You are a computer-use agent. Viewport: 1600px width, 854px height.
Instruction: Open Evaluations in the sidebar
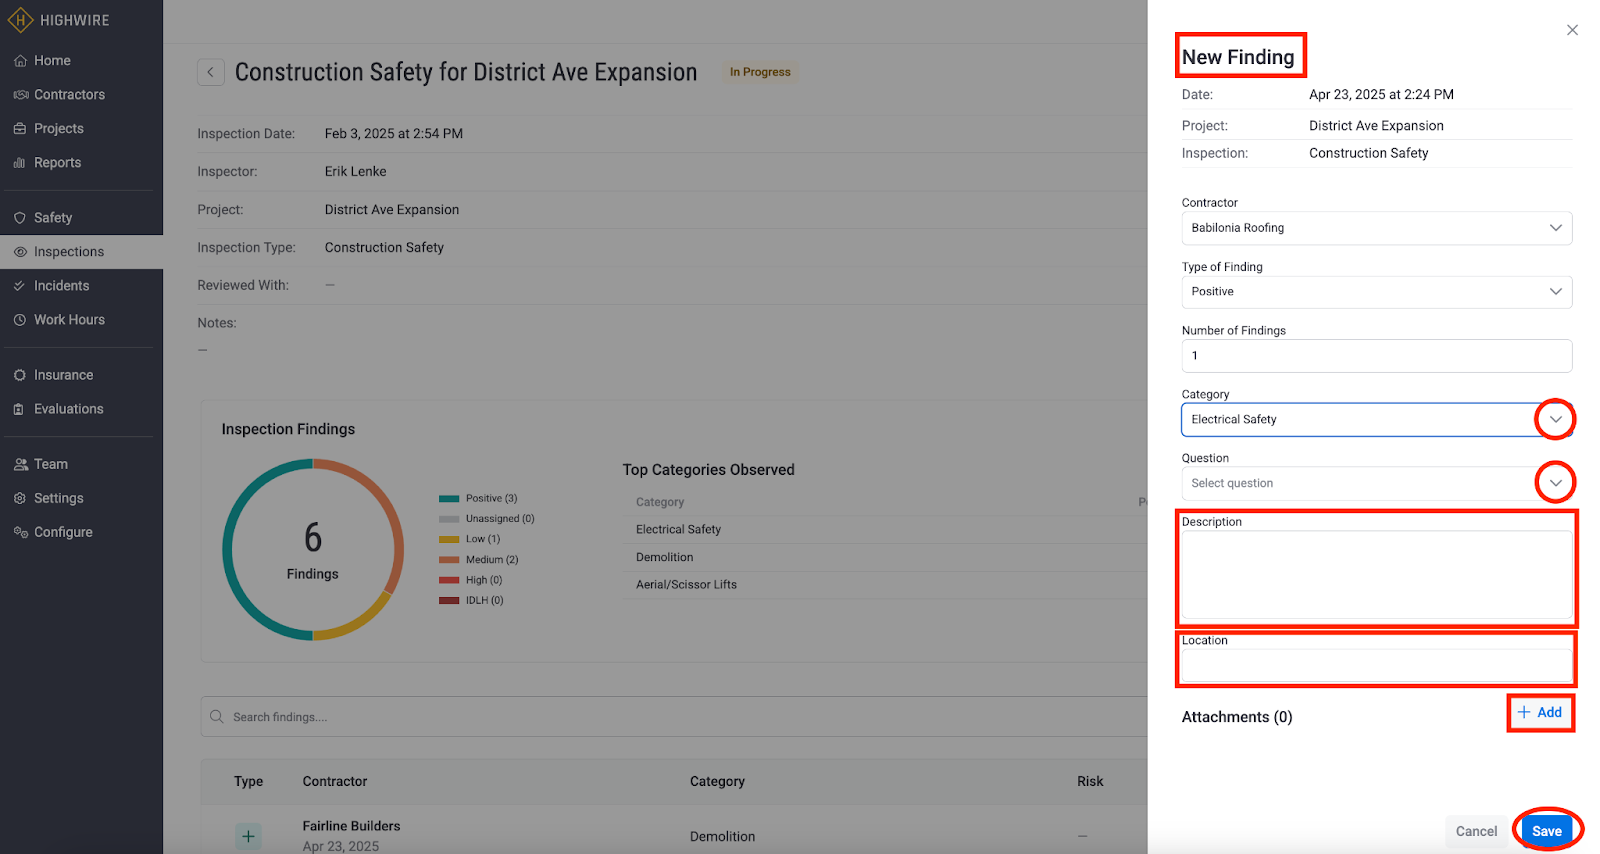[68, 409]
